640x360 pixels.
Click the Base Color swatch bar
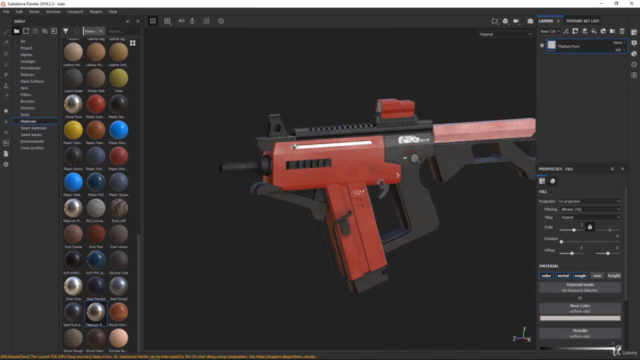(x=580, y=318)
